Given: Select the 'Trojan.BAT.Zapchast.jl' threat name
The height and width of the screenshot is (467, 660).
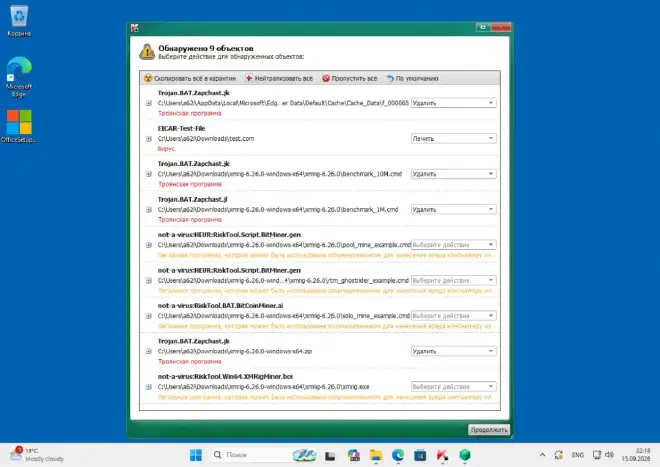Looking at the screenshot, I should 193,199.
